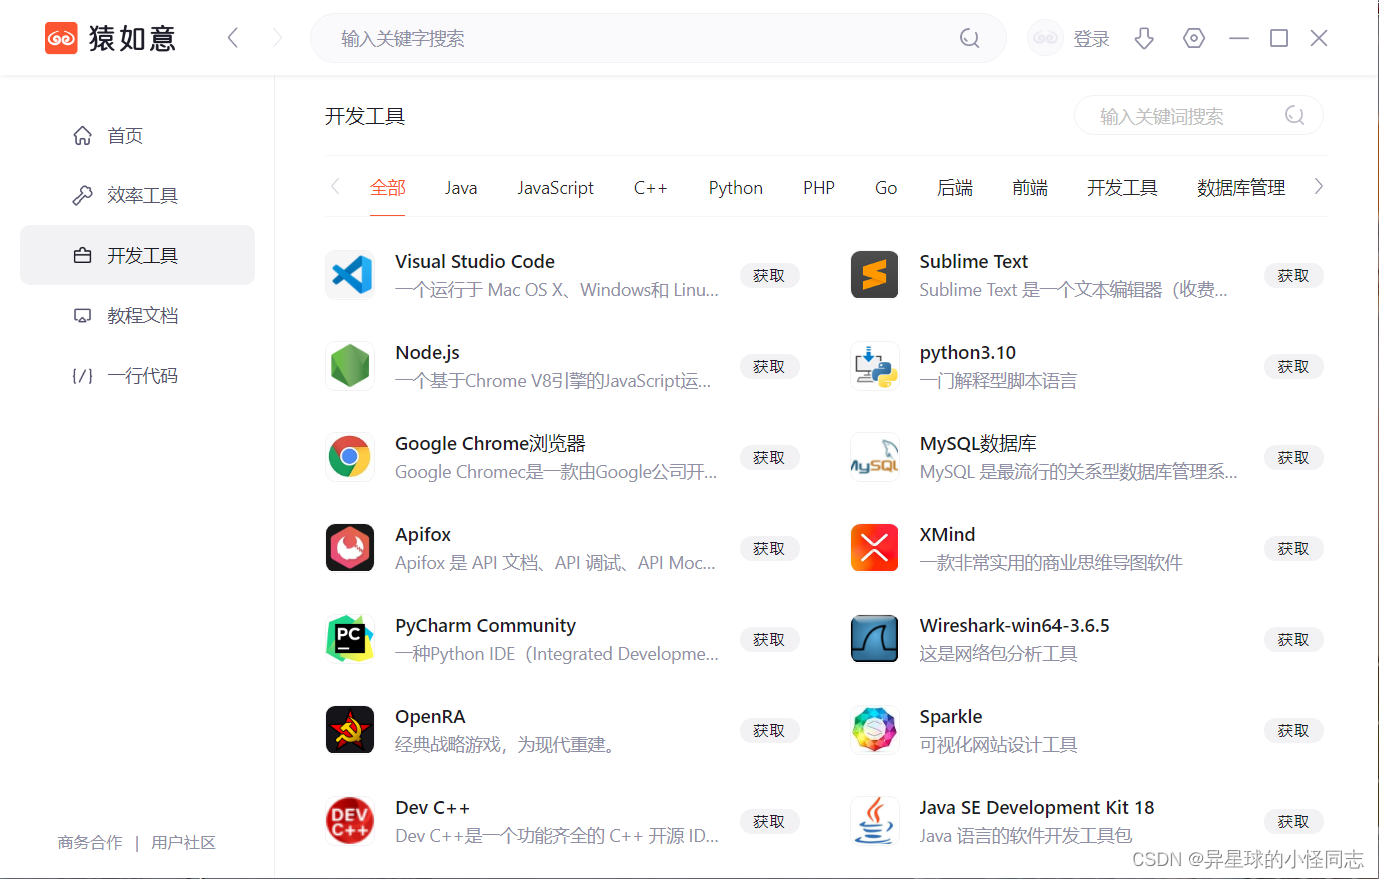Screen dimensions: 1379x879
Task: Switch to the 后端 tab
Action: tap(955, 188)
